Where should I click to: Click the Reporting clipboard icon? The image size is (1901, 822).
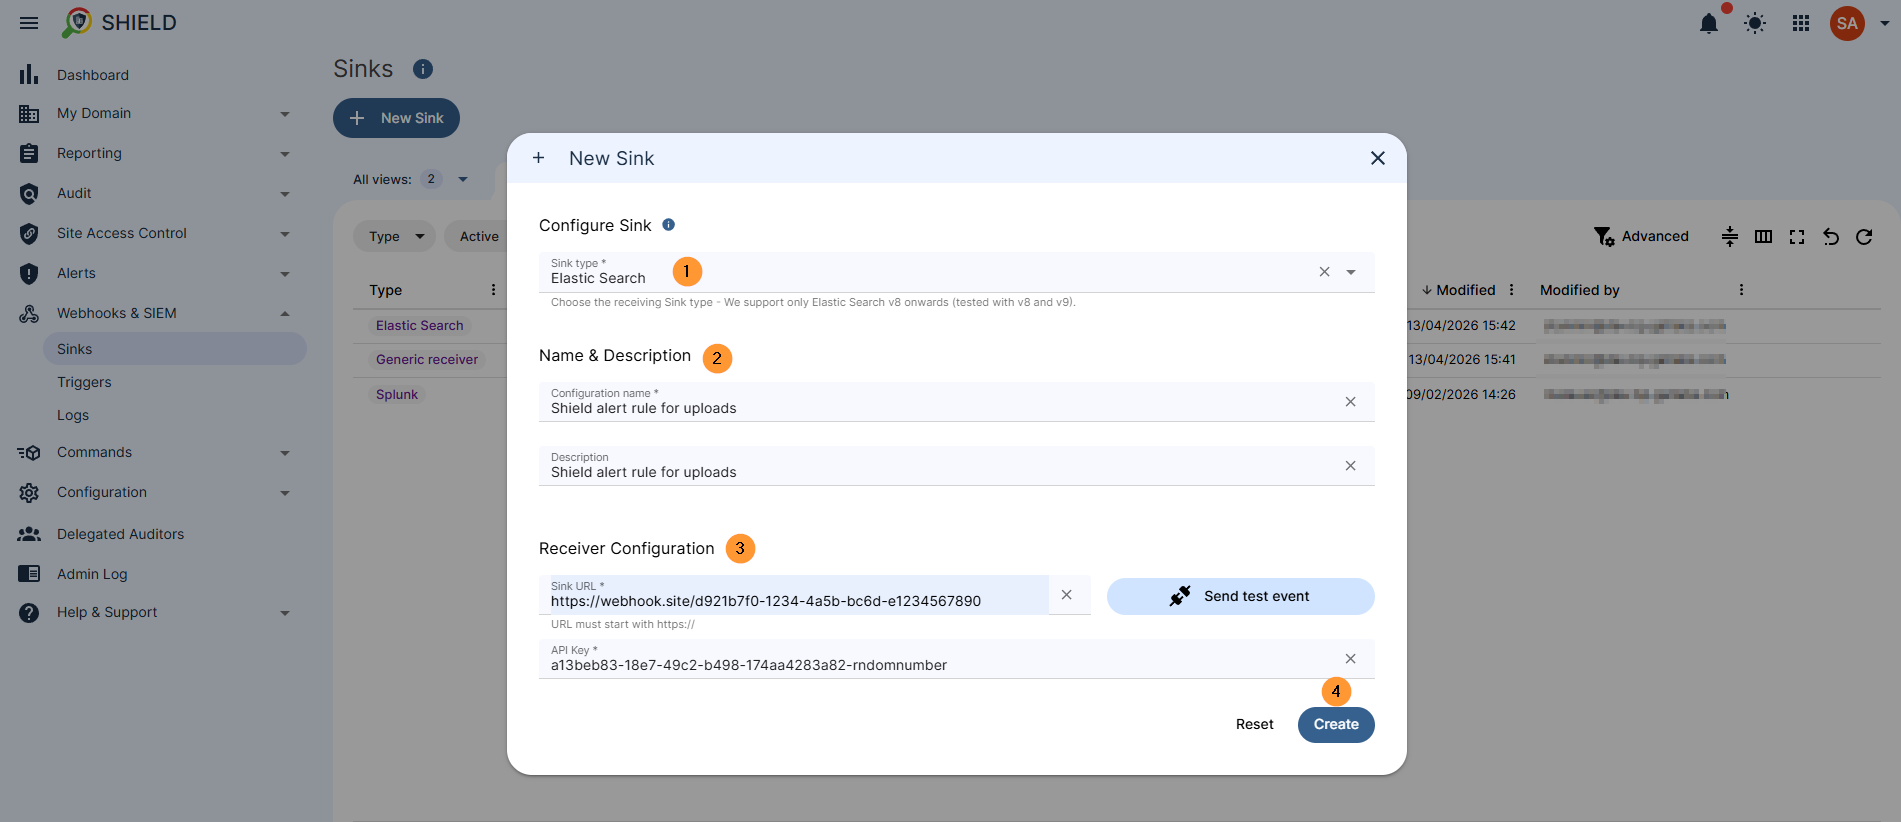tap(29, 153)
